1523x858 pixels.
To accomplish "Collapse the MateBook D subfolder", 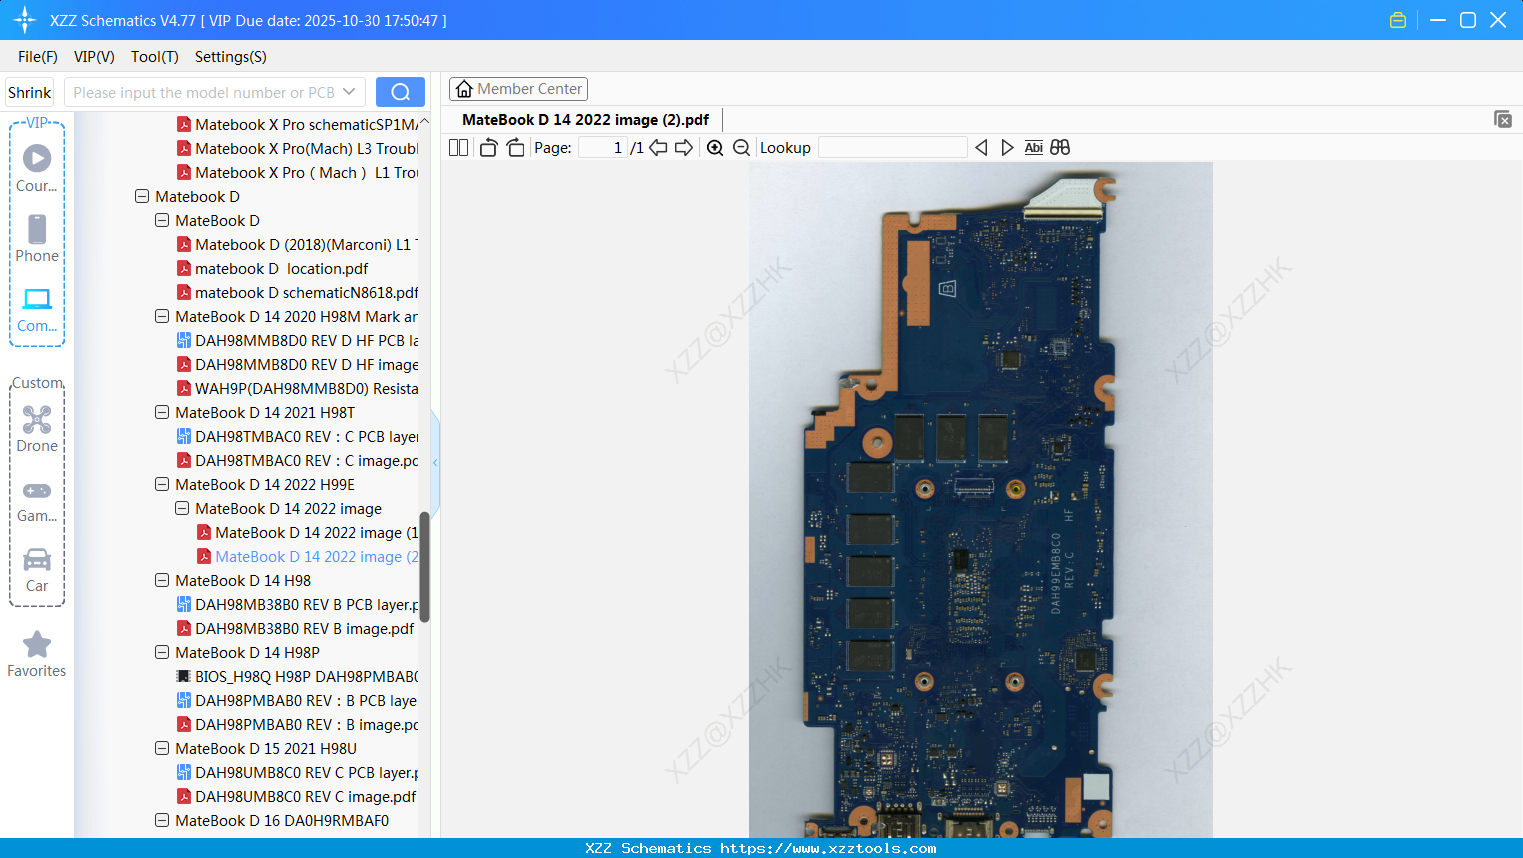I will pos(162,221).
